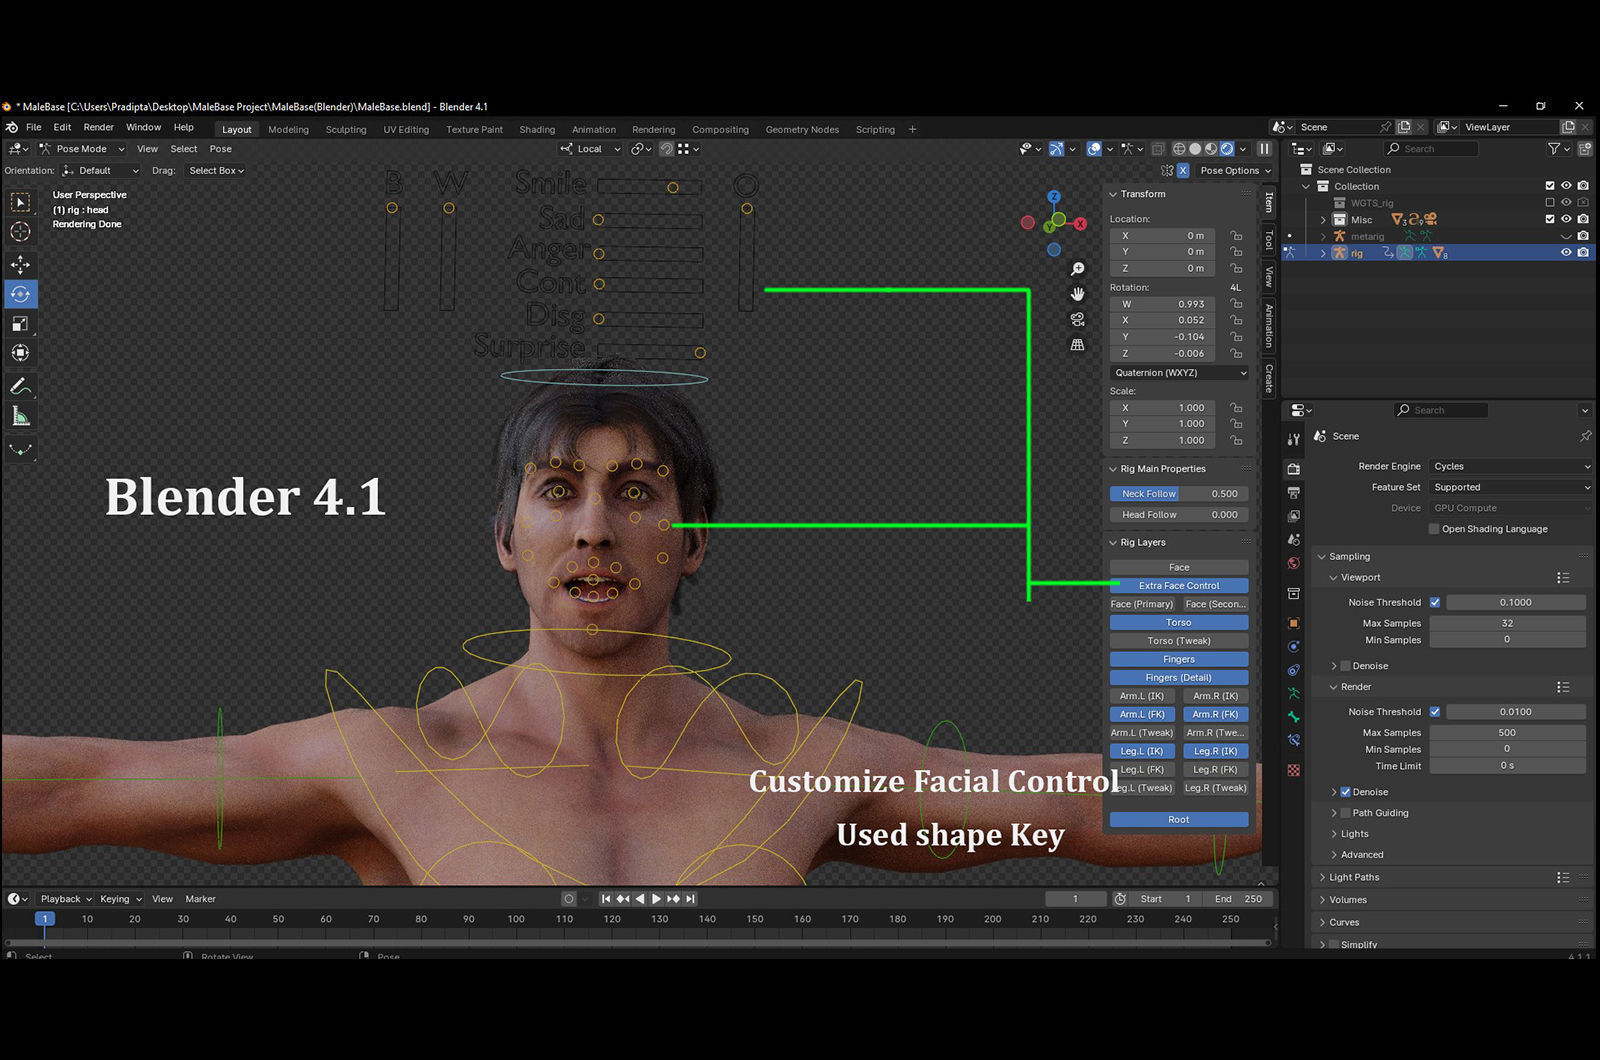Open the Render Engine Cycles dropdown

click(x=1510, y=467)
